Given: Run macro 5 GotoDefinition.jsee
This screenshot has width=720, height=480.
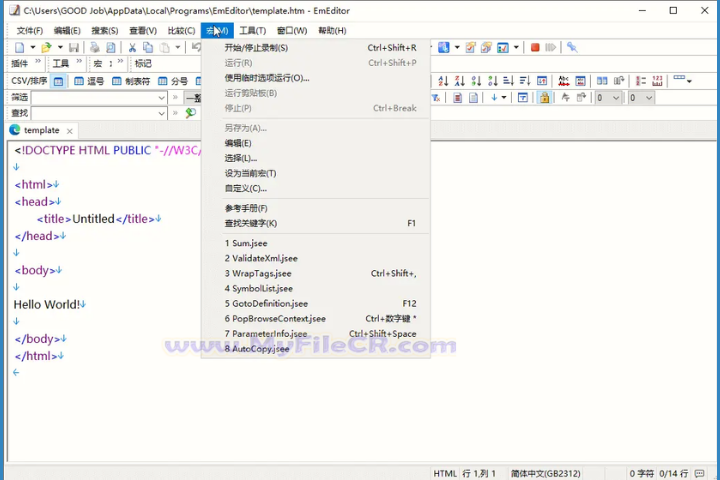Looking at the screenshot, I should (316, 304).
